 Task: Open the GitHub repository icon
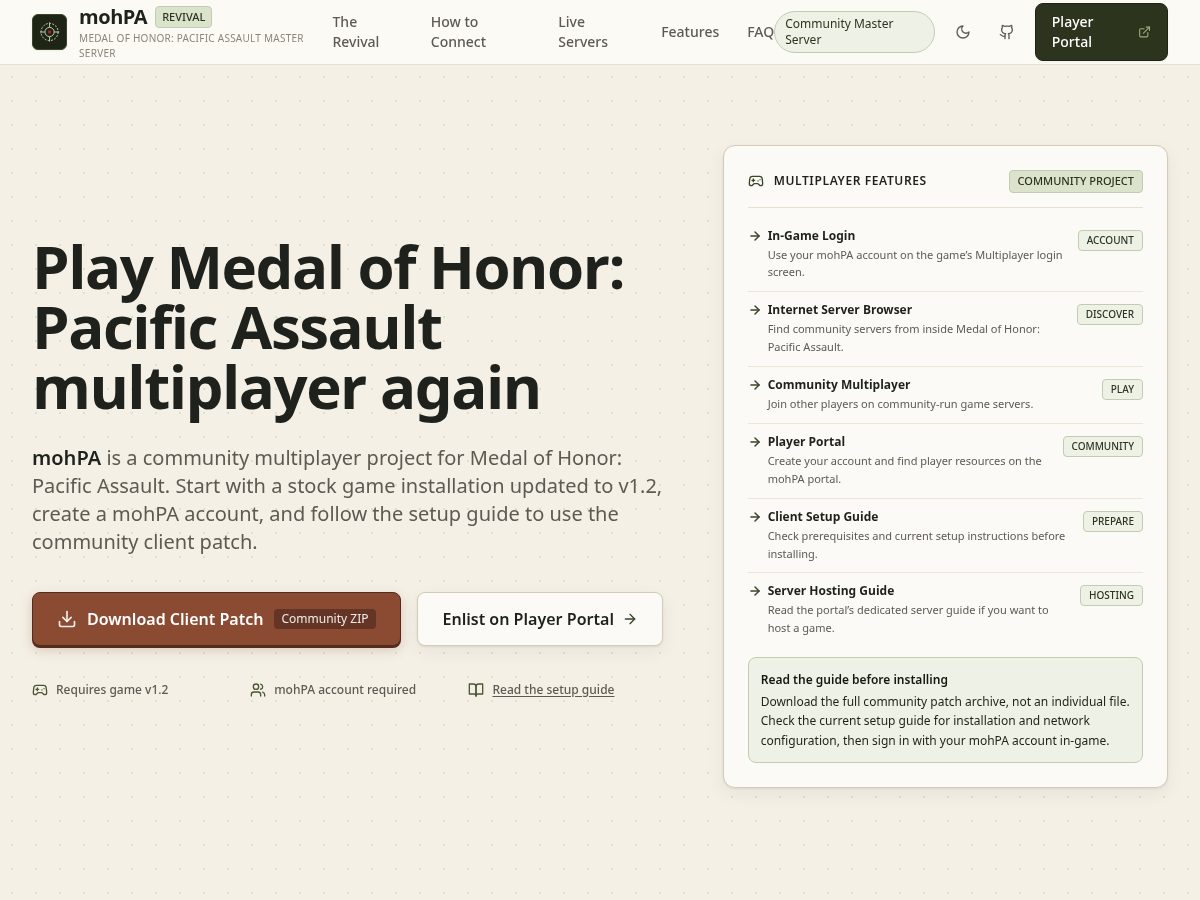pyautogui.click(x=1007, y=32)
